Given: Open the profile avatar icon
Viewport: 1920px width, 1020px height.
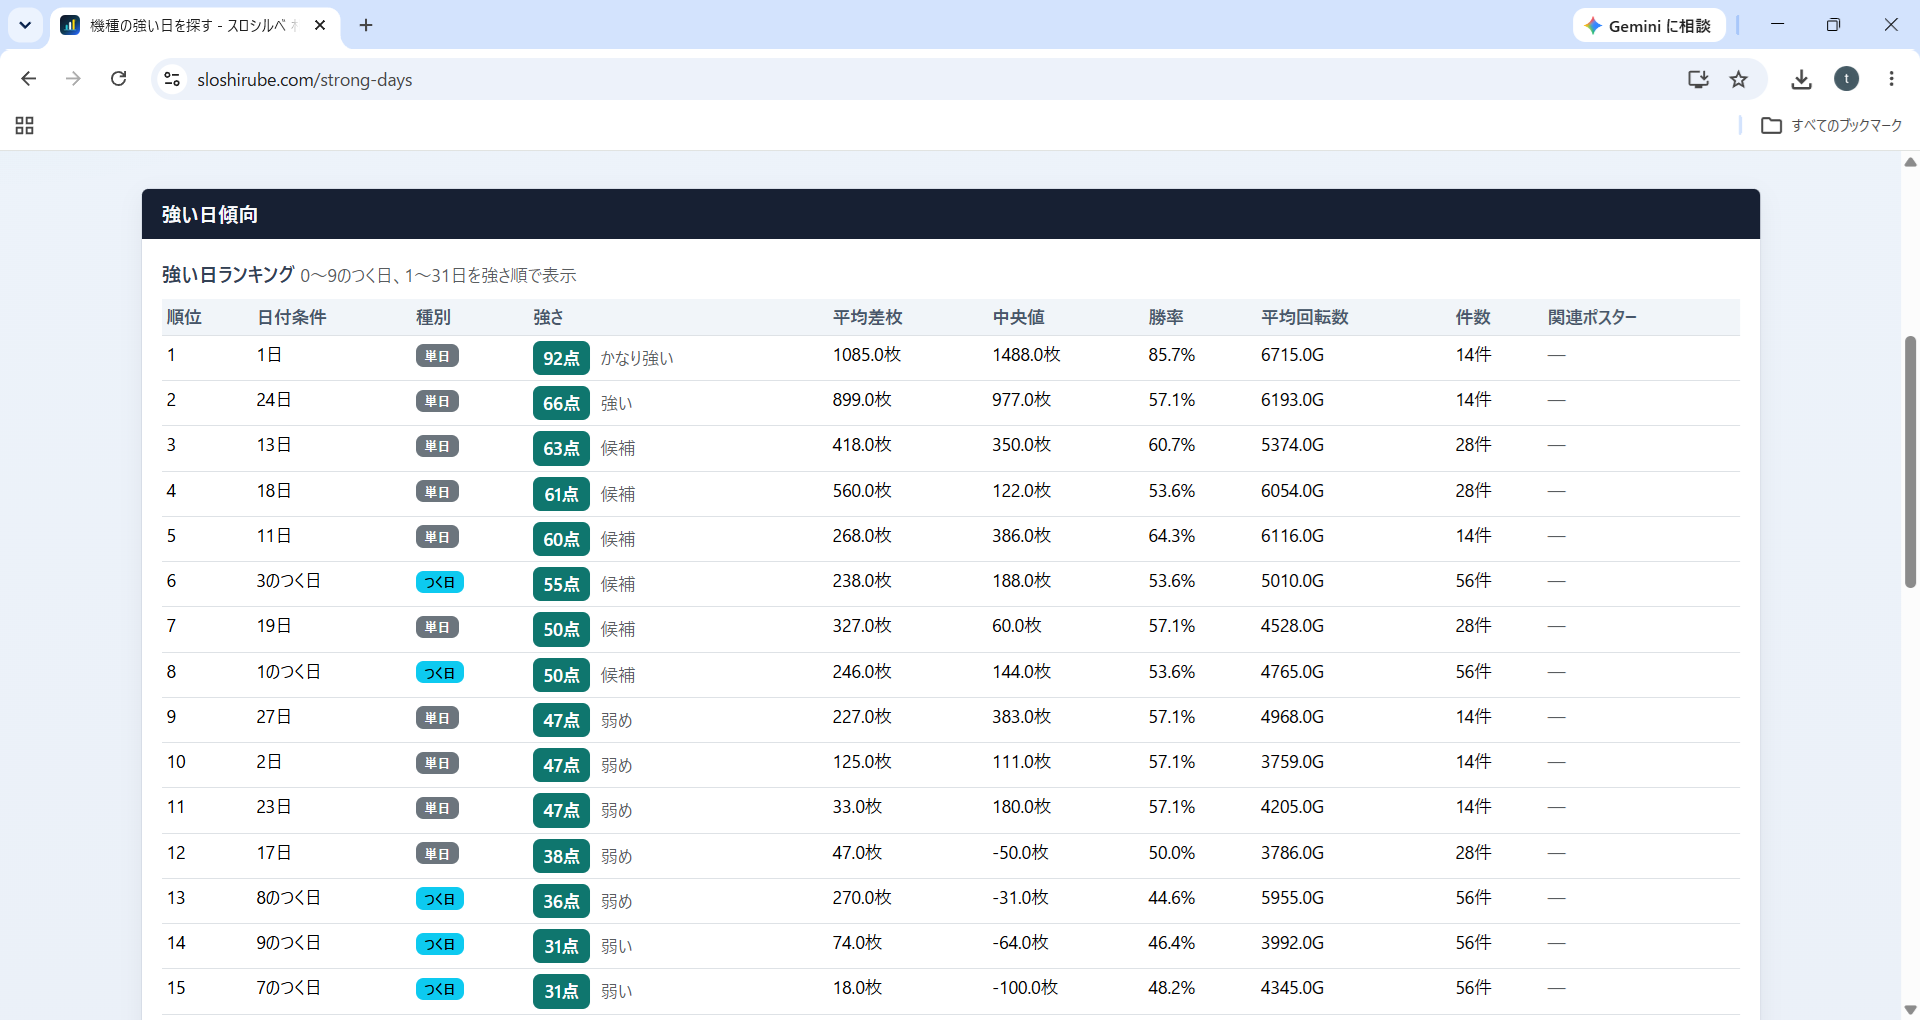Looking at the screenshot, I should point(1846,79).
